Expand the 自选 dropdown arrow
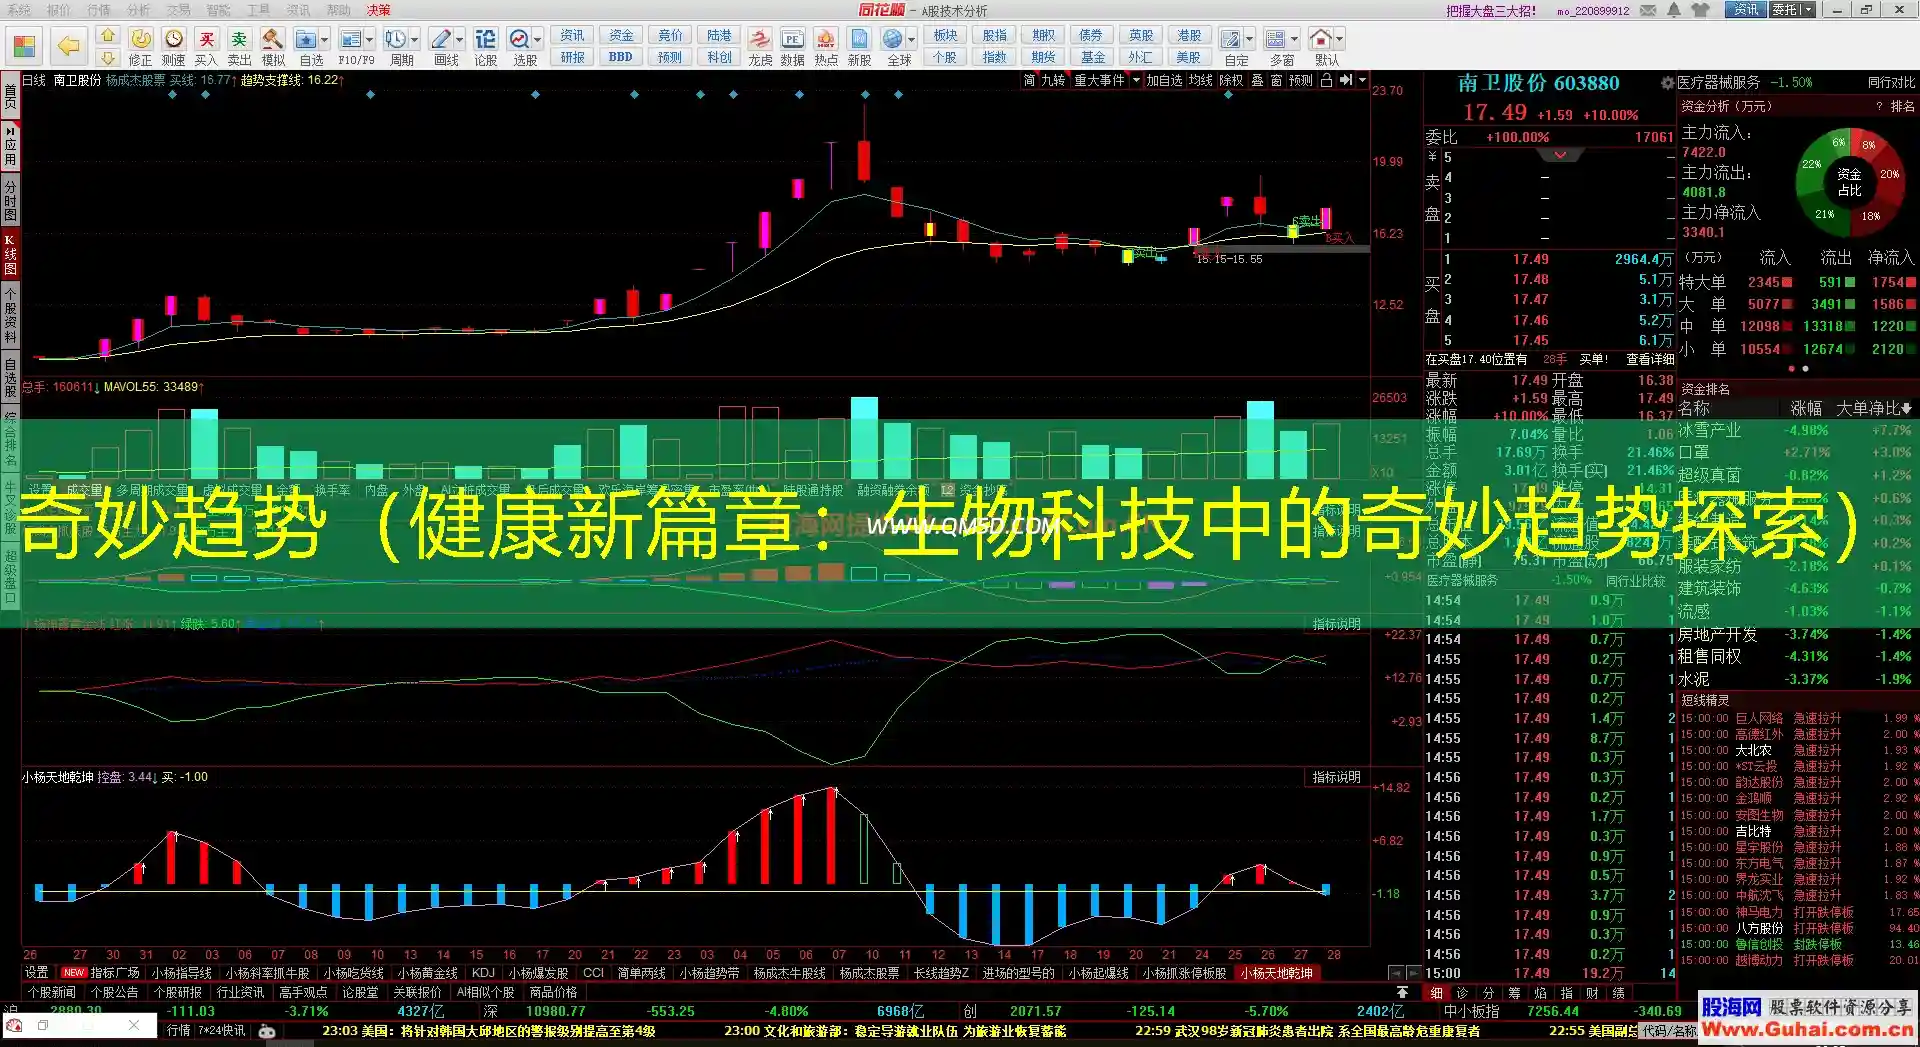Viewport: 1920px width, 1047px height. tap(324, 40)
